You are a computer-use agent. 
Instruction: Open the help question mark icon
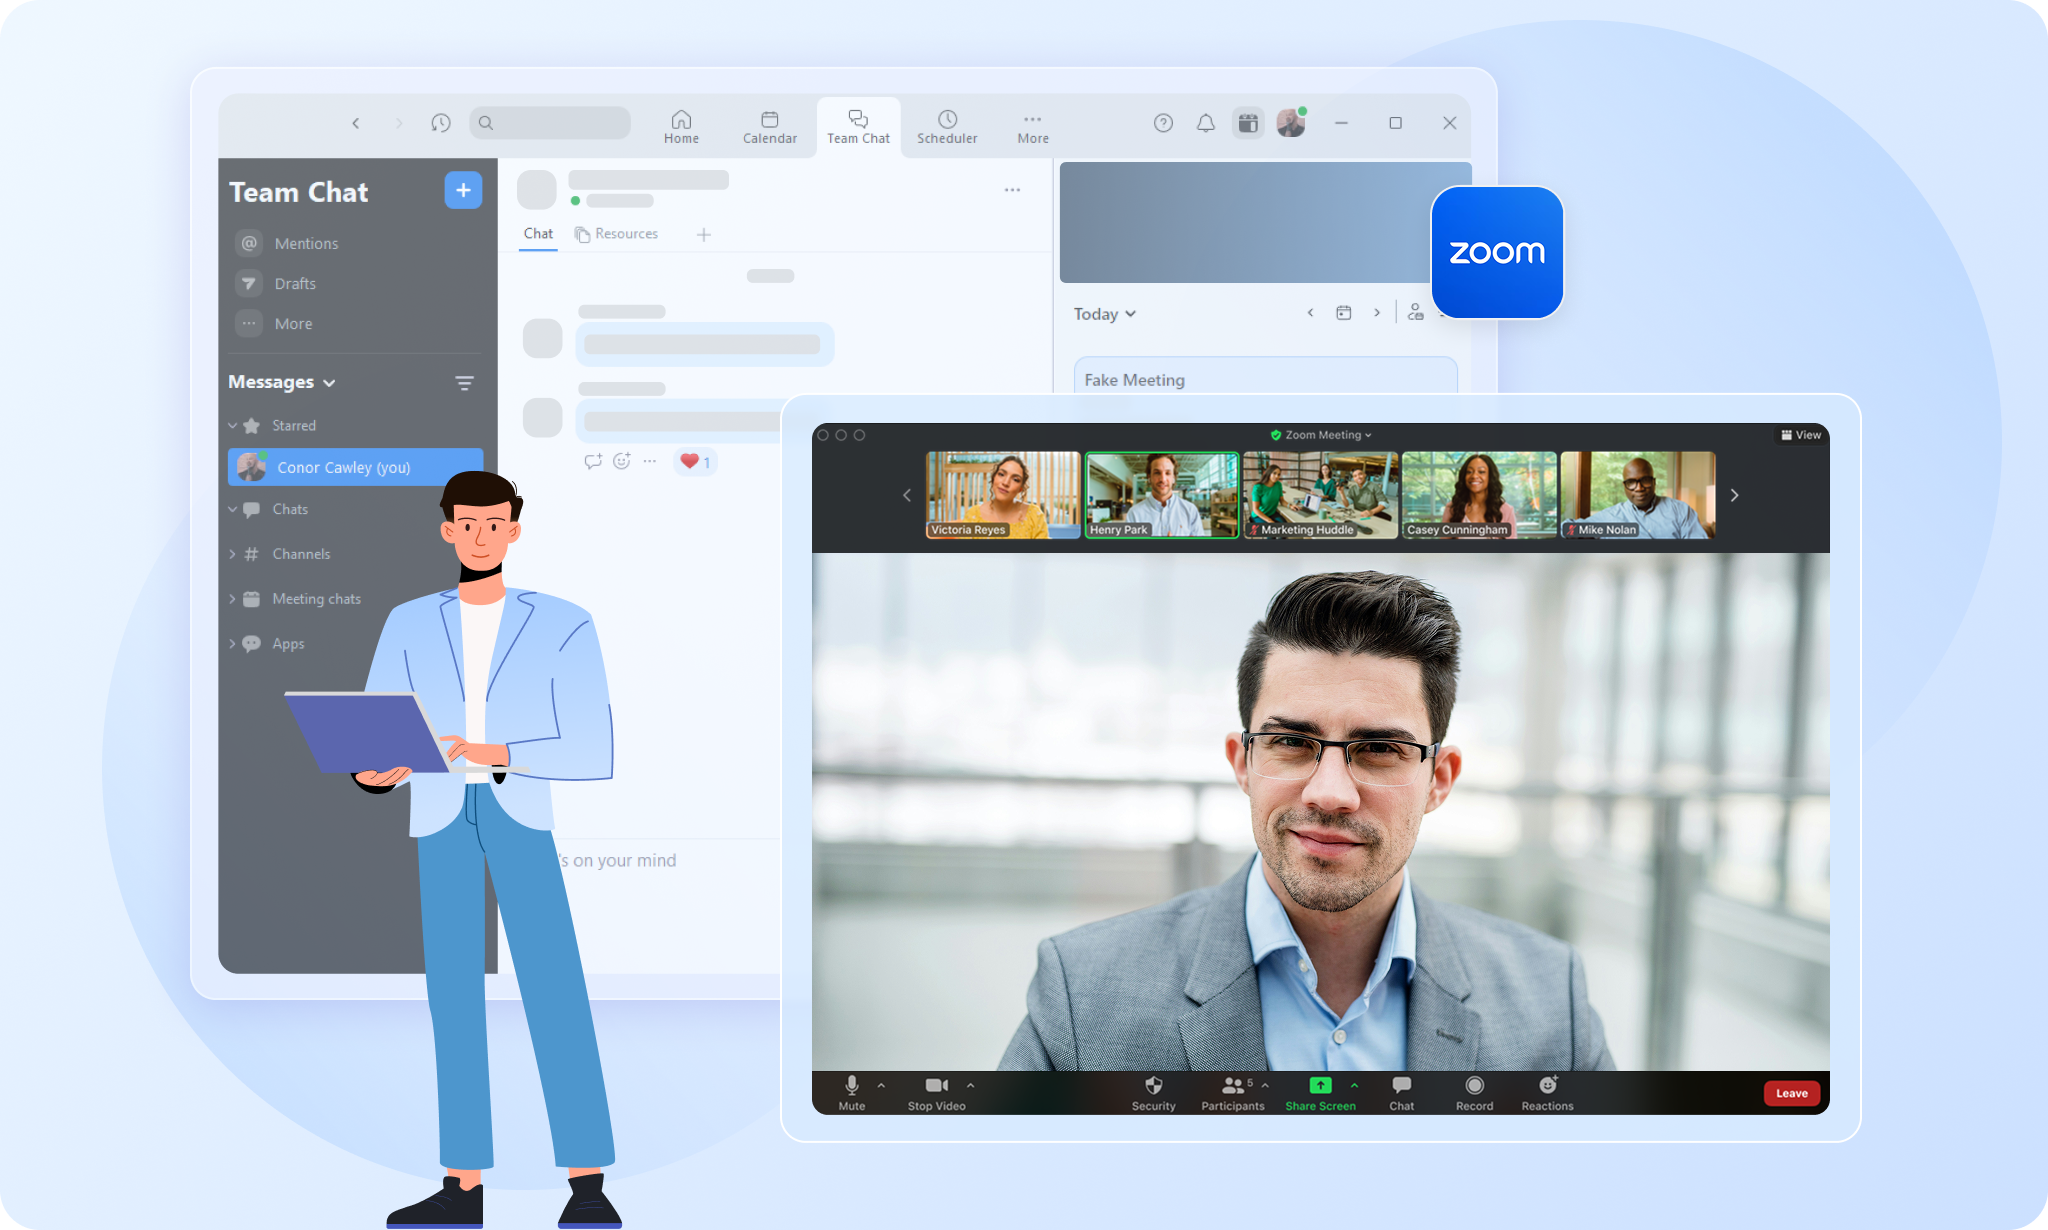pos(1163,123)
